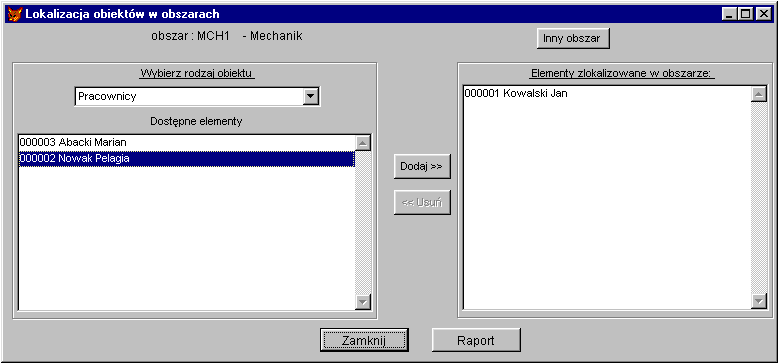The height and width of the screenshot is (363, 778).
Task: Click the Dostępne elementy label
Action: (x=196, y=121)
